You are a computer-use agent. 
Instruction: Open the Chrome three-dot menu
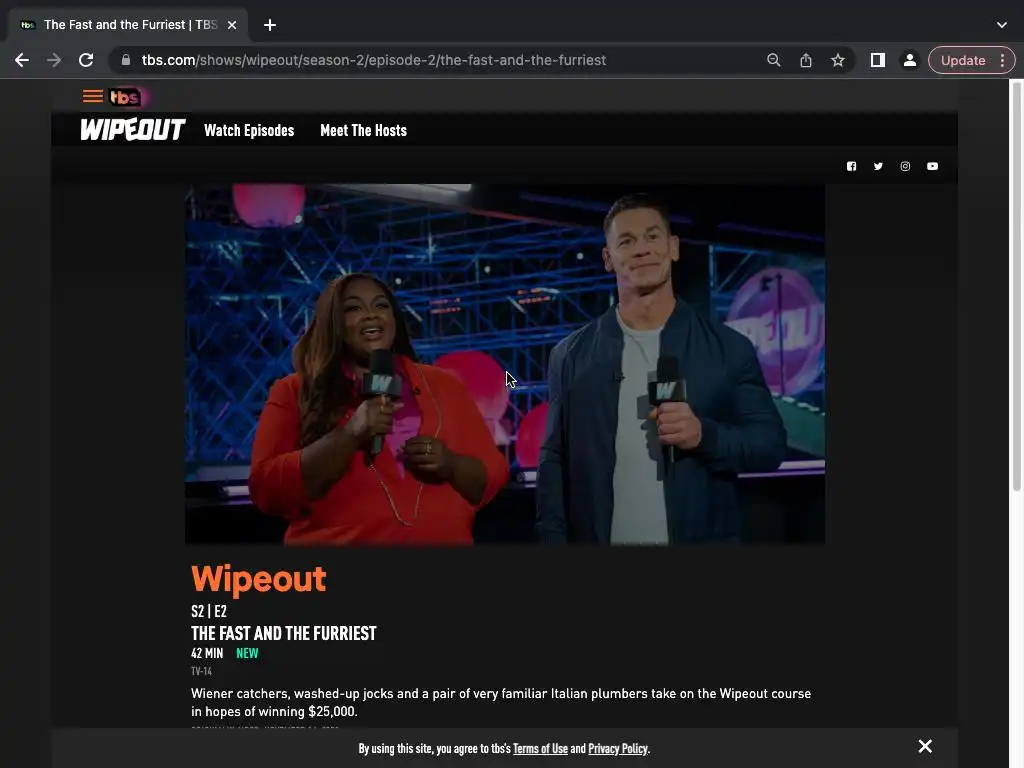click(x=1002, y=60)
